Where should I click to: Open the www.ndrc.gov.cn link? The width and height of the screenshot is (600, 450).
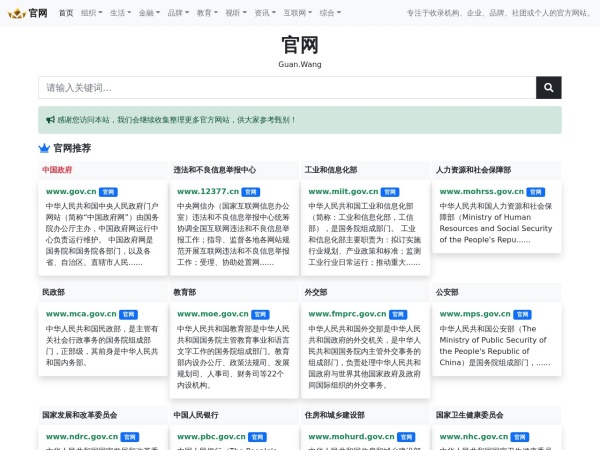82,437
